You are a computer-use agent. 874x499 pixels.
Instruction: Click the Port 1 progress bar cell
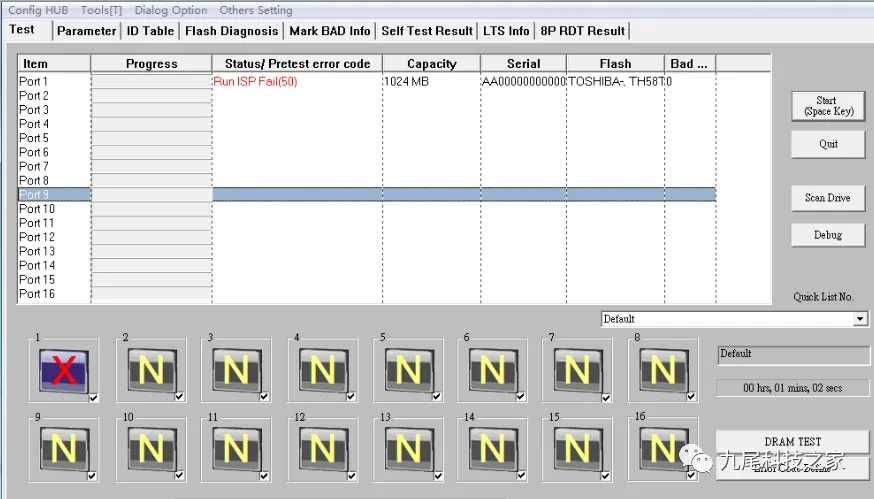[x=151, y=82]
